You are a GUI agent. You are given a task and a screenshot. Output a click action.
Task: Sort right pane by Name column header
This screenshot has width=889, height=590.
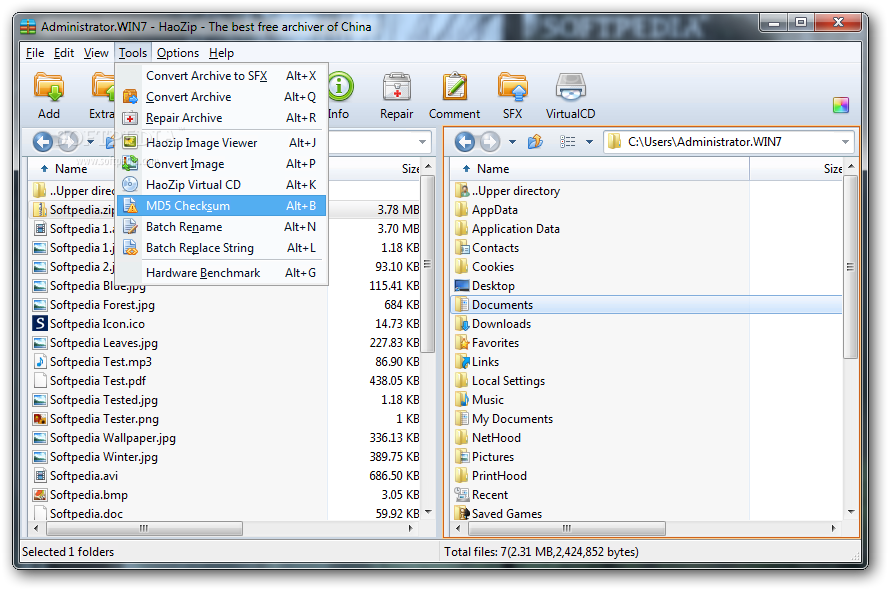600,169
